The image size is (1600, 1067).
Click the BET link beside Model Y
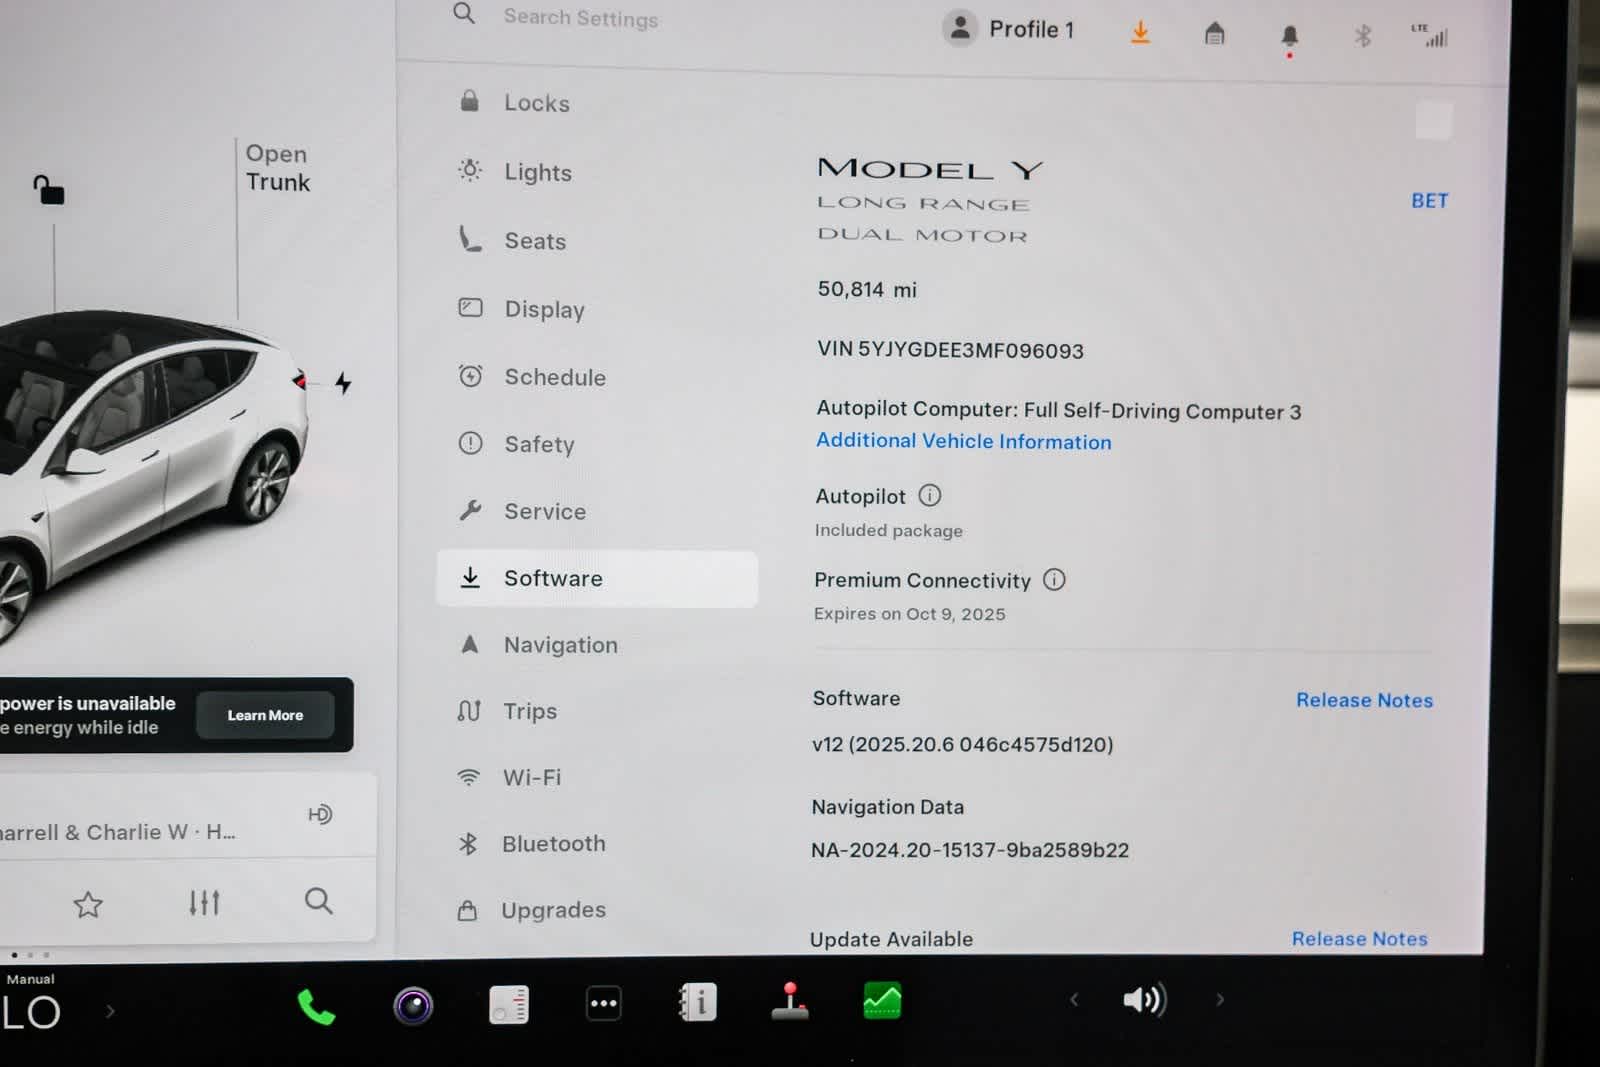tap(1429, 201)
